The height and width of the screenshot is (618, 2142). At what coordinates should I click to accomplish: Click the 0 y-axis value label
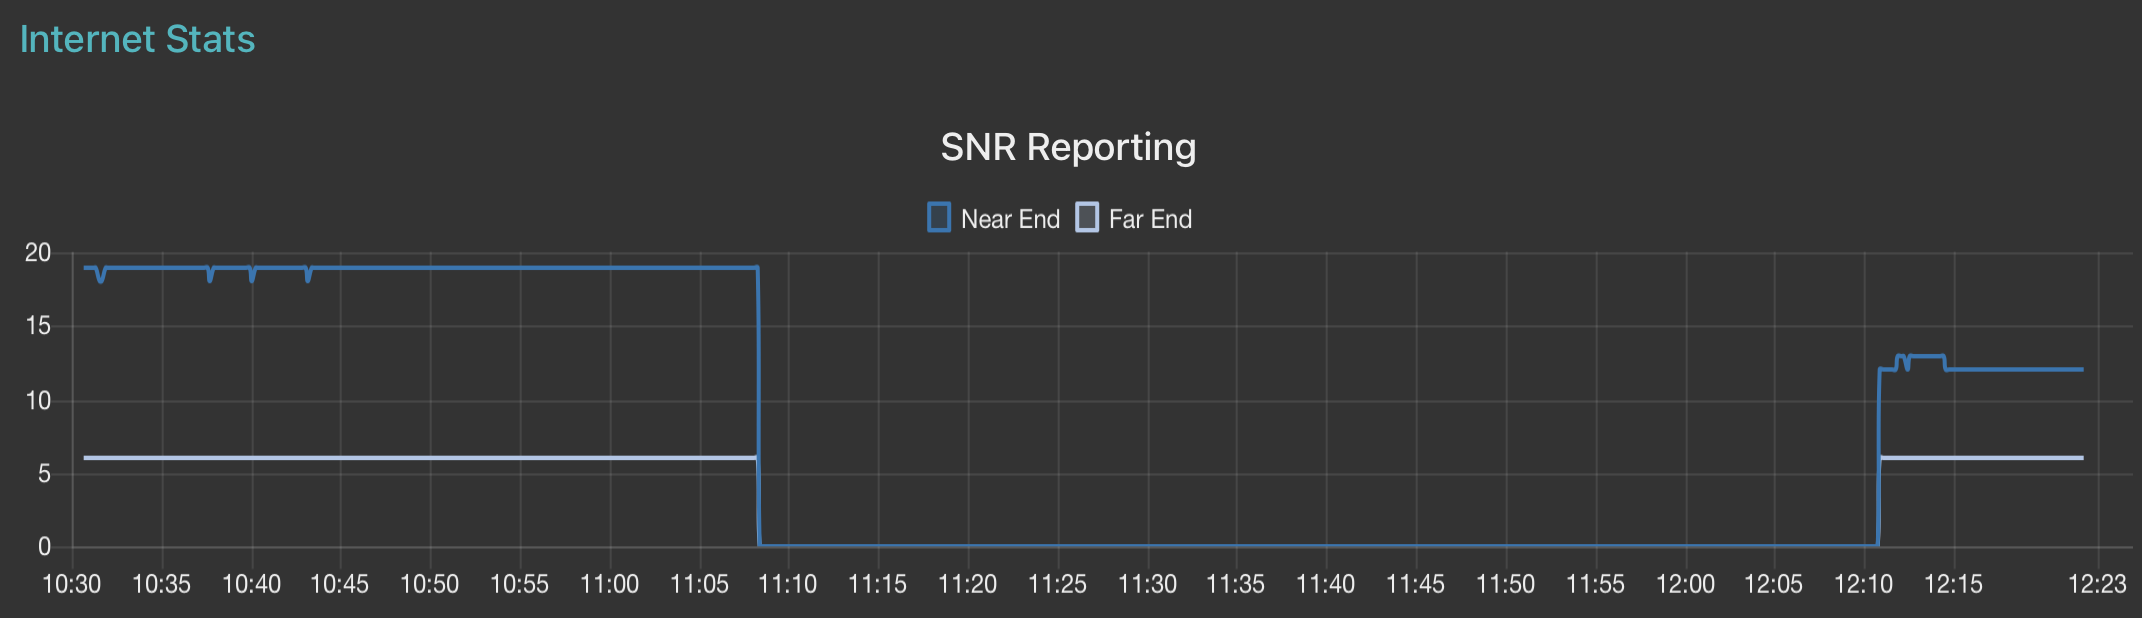44,546
